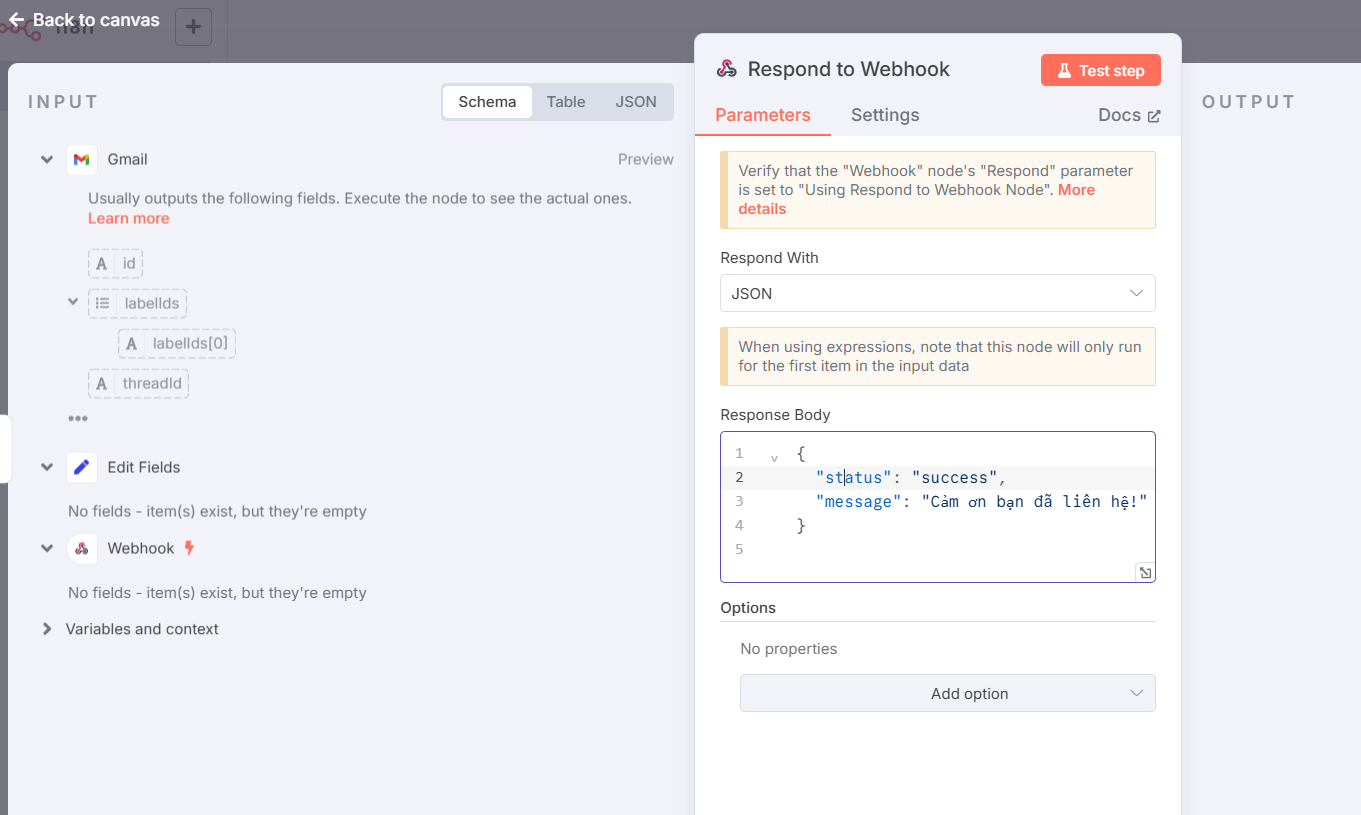1361x815 pixels.
Task: Show more fields via three dots
Action: (78, 418)
